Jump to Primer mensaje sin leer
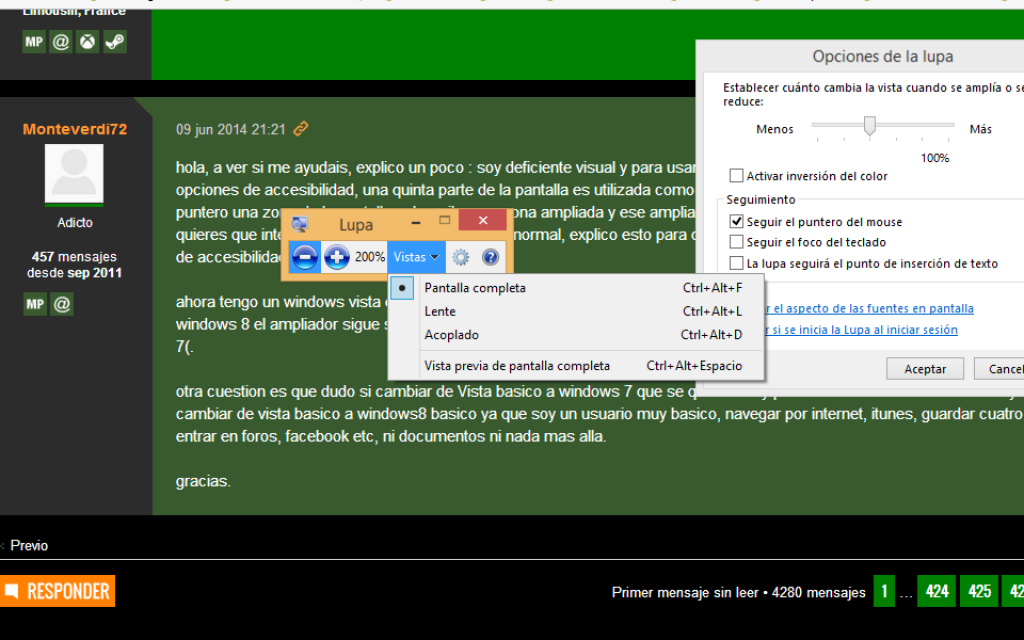The width and height of the screenshot is (1024, 640). click(x=684, y=592)
